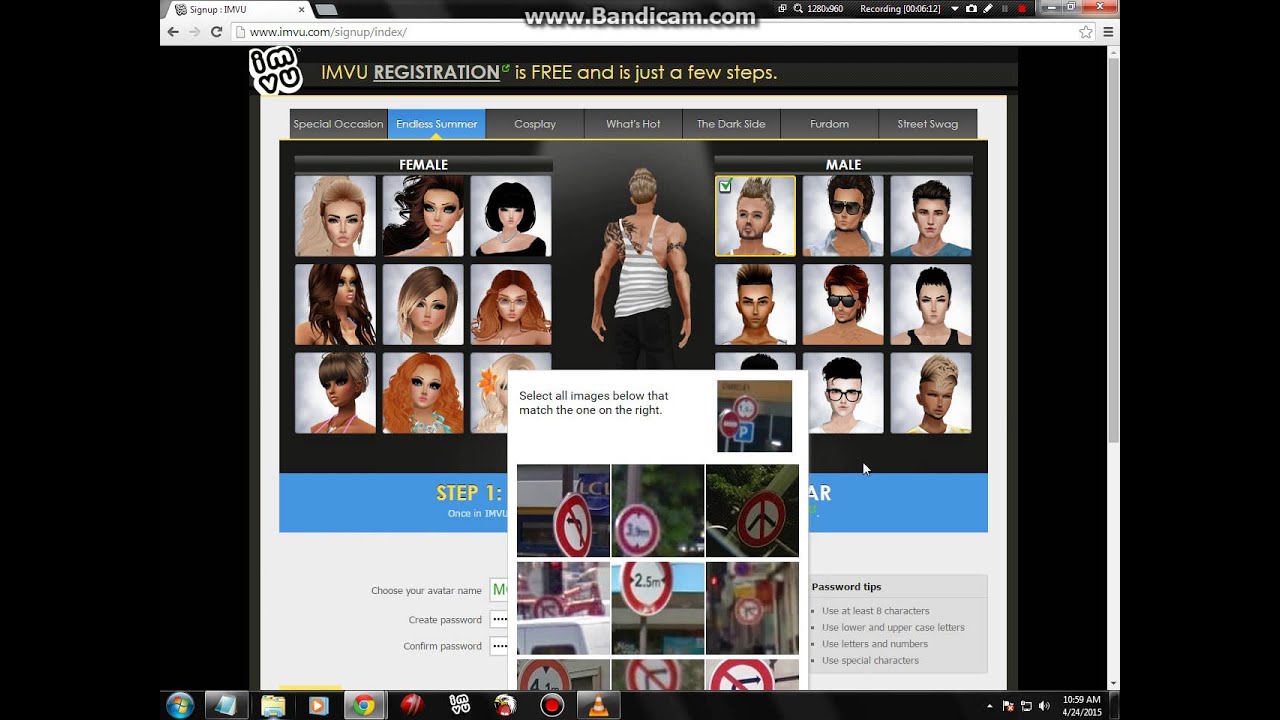Click the 'Use at least 8 characters' tip

(x=876, y=611)
